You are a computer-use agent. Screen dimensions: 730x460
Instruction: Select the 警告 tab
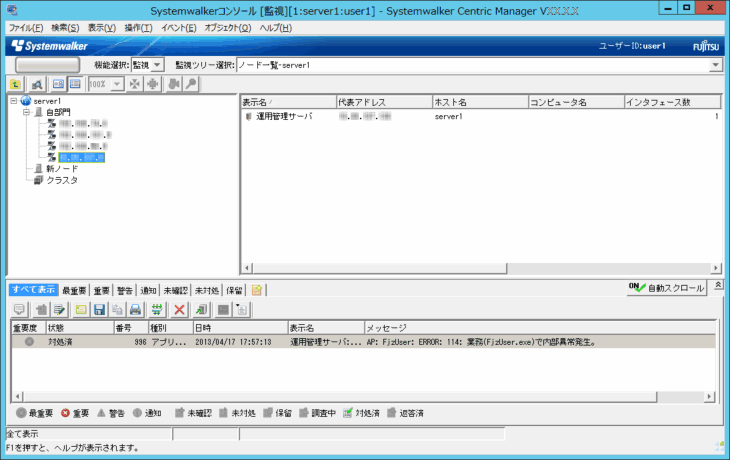pyautogui.click(x=124, y=291)
